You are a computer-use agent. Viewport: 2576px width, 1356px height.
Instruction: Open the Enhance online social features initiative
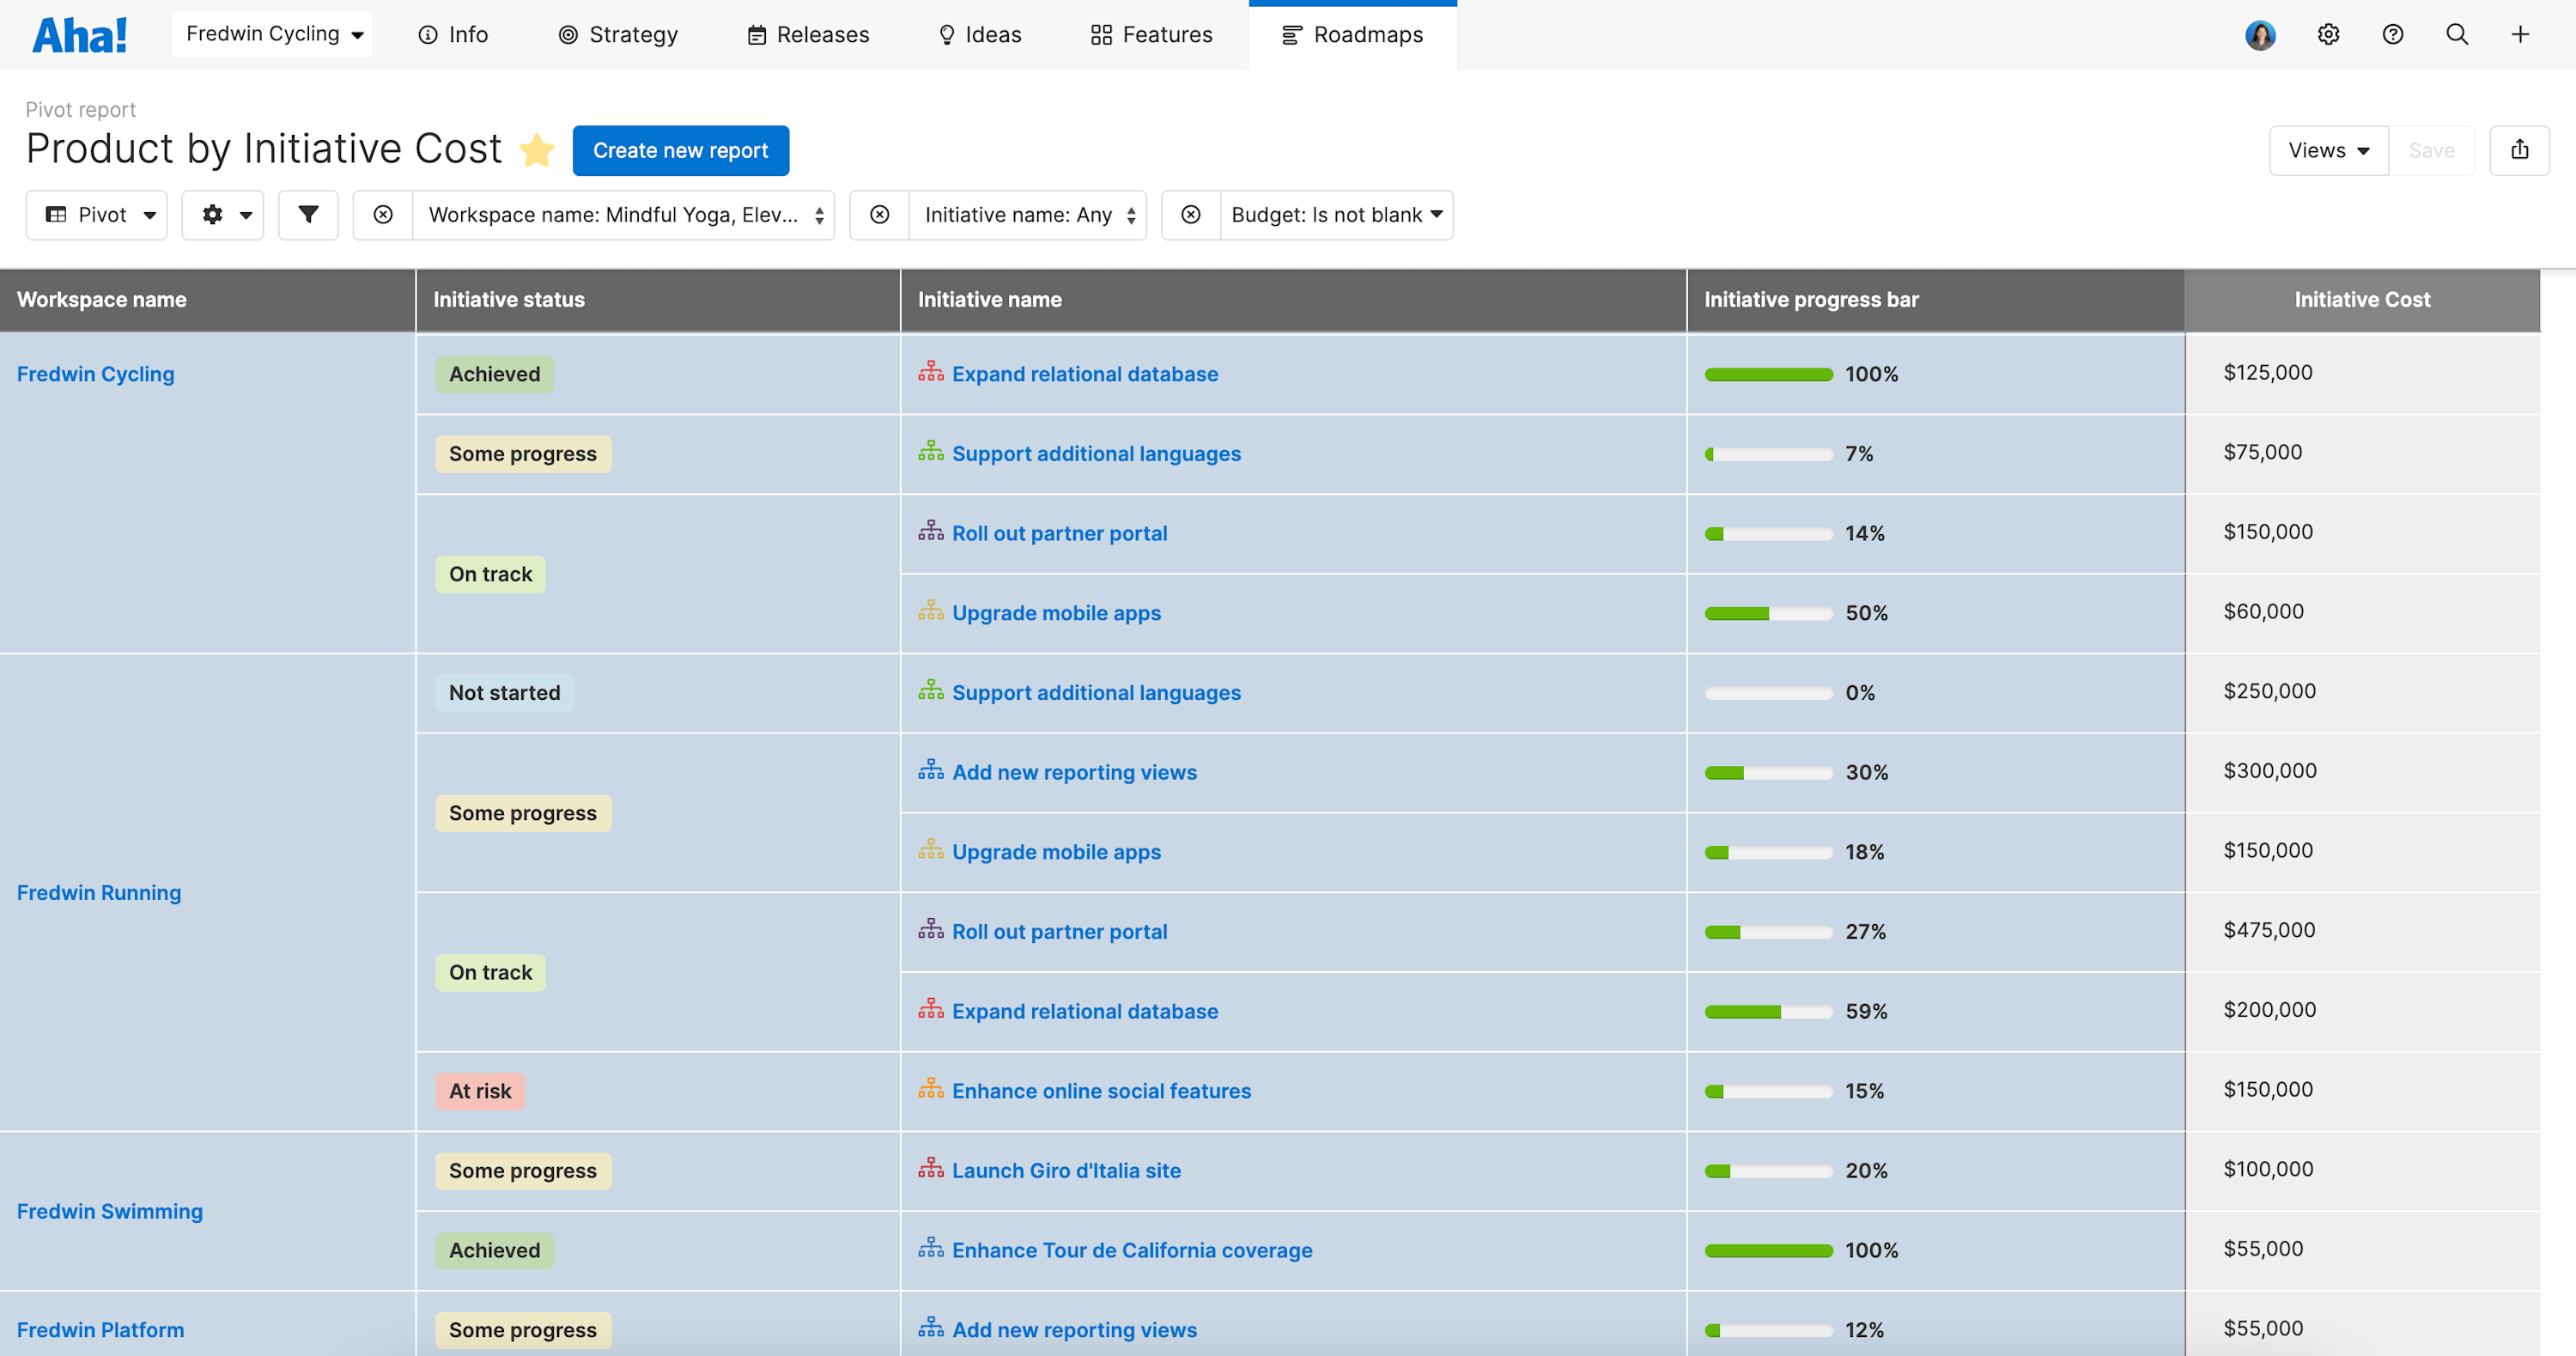[1101, 1091]
